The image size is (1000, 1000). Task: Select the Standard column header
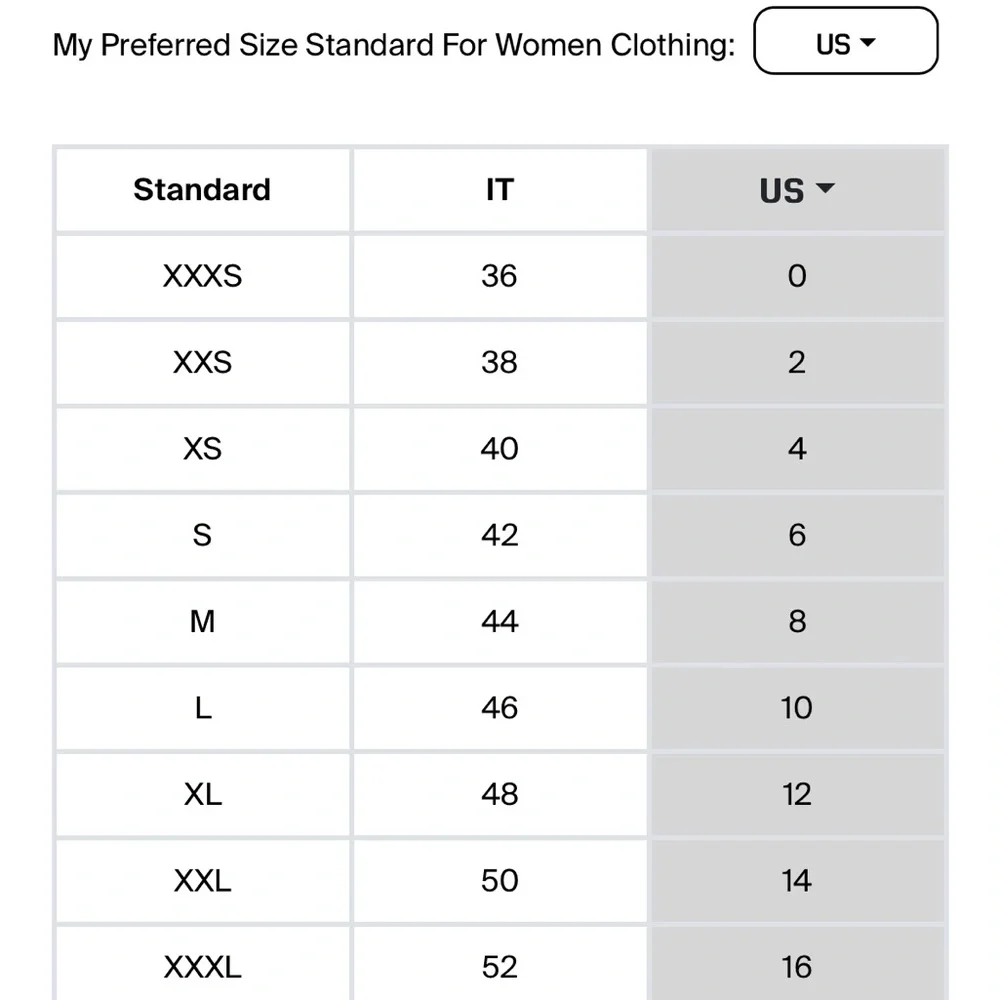tap(202, 189)
